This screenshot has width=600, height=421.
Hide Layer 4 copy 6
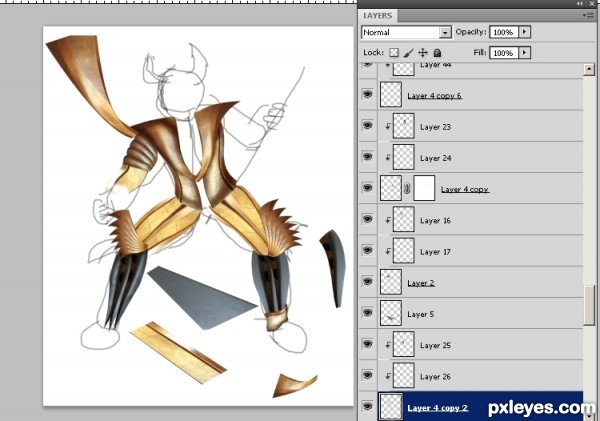point(368,94)
